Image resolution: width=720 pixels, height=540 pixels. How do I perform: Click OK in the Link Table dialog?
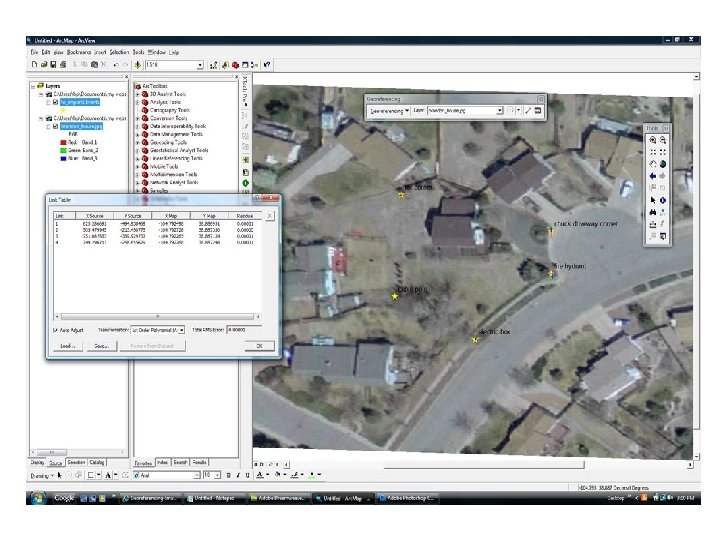coord(259,346)
